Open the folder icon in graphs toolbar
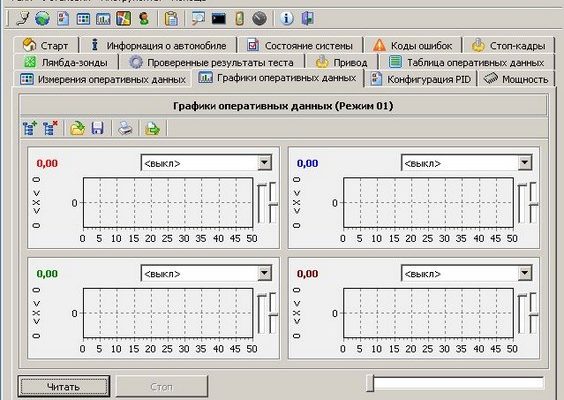Viewport: 564px width, 400px height. (77, 128)
